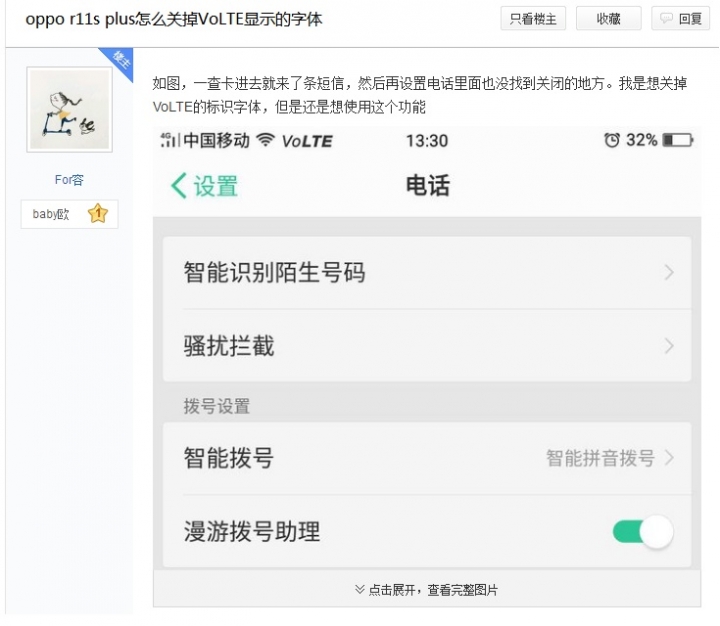720x626 pixels.
Task: Click the baby欧 badge label
Action: [x=51, y=214]
